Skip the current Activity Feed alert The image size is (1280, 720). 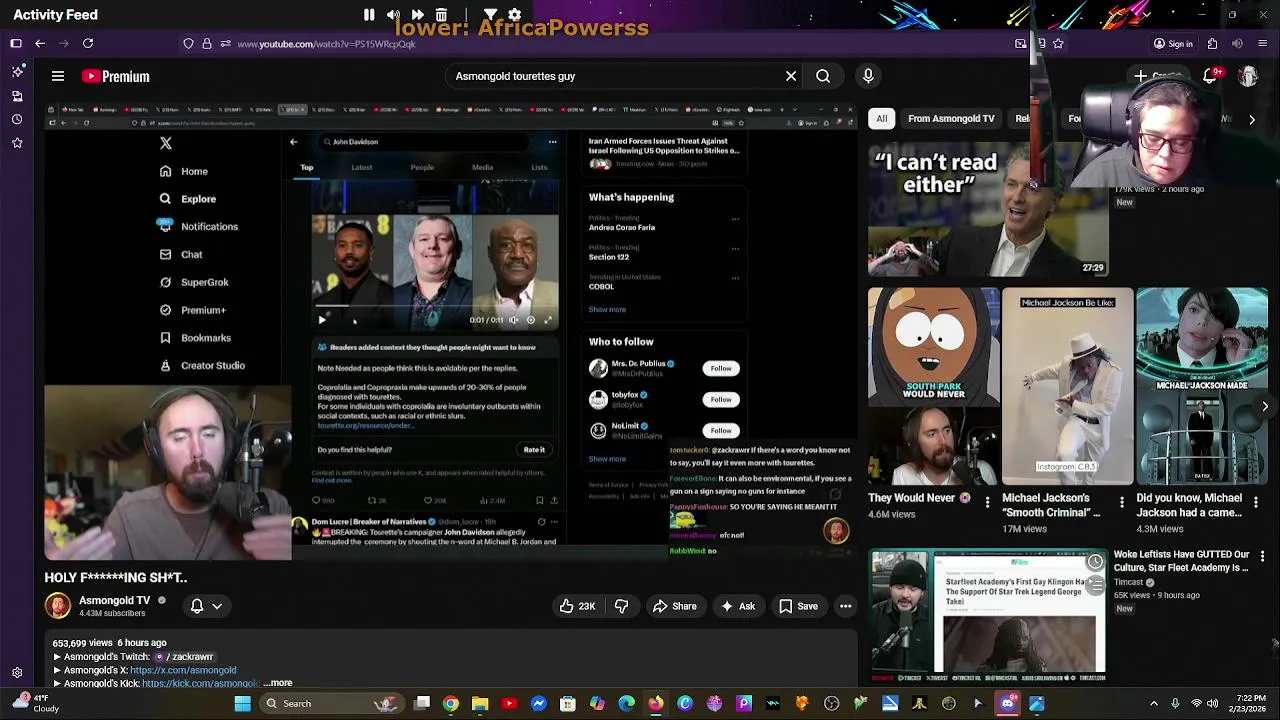pos(417,15)
